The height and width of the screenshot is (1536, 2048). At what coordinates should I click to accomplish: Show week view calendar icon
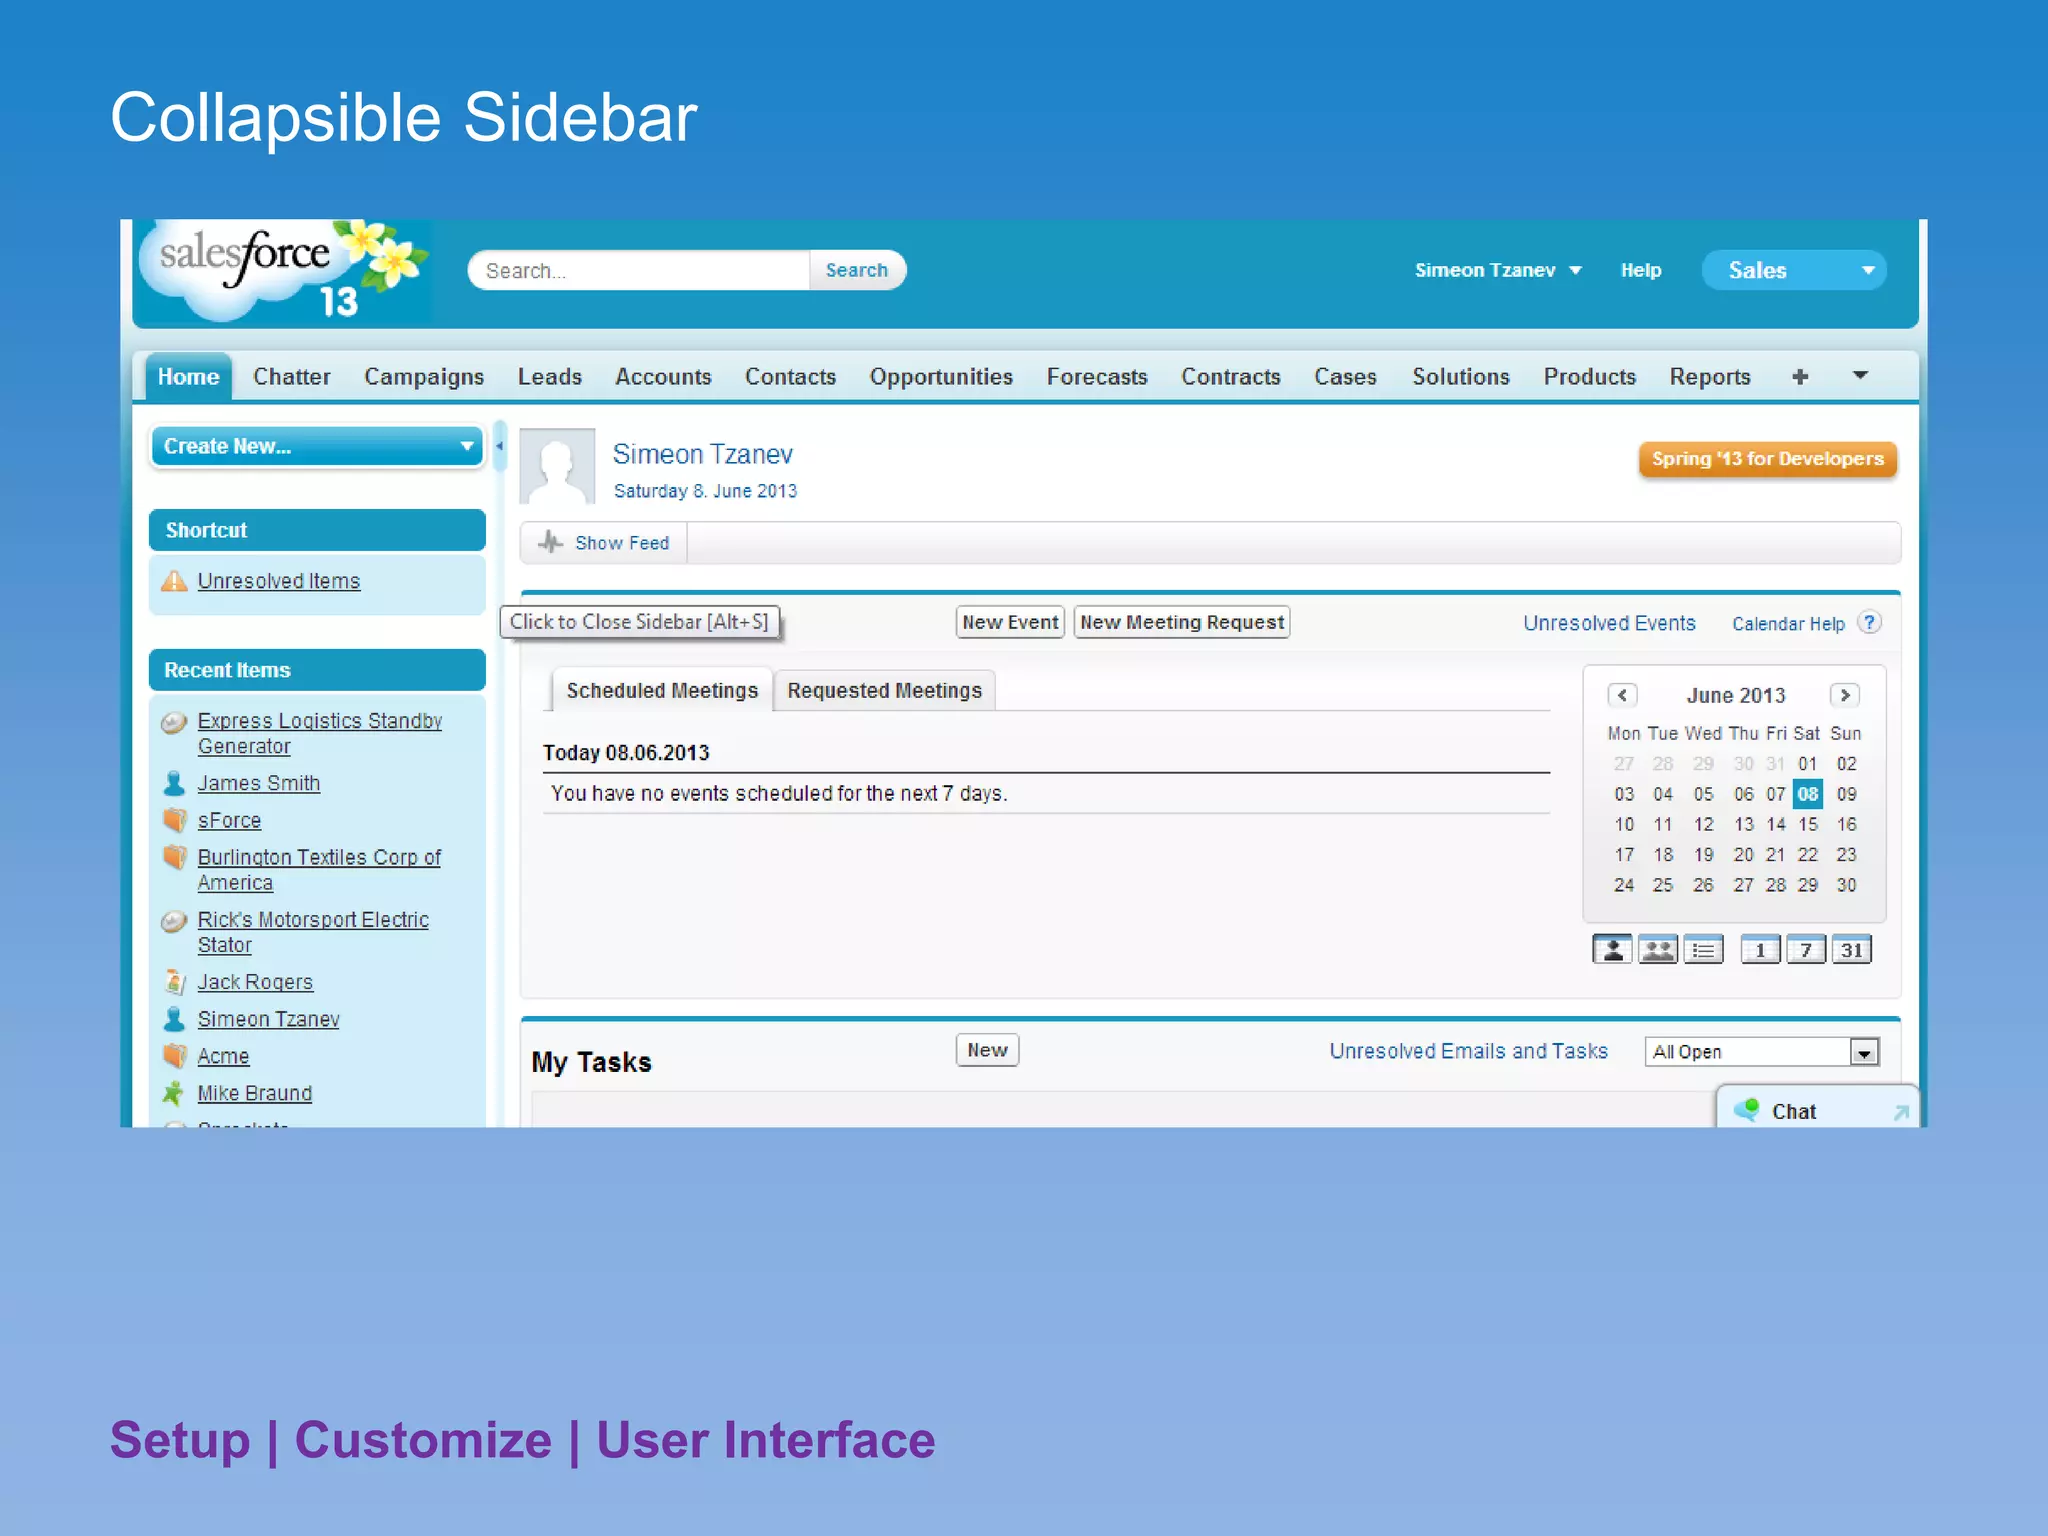pyautogui.click(x=1806, y=949)
